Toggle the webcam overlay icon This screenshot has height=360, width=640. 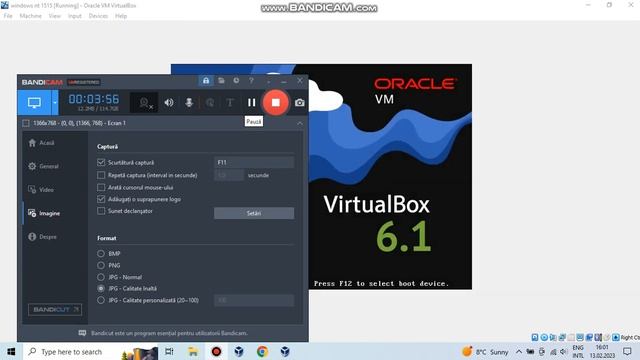coord(144,103)
